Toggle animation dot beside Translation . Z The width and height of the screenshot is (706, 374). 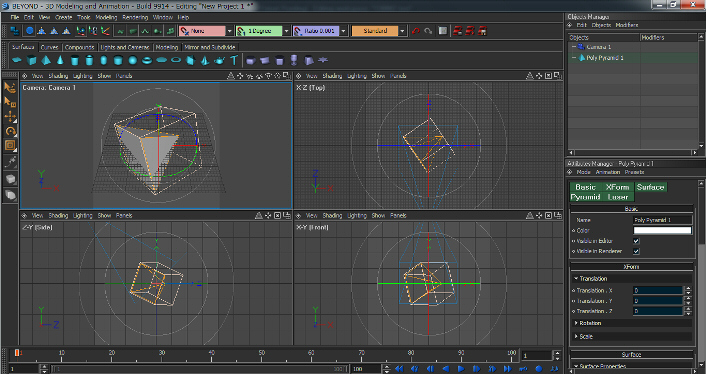(574, 311)
